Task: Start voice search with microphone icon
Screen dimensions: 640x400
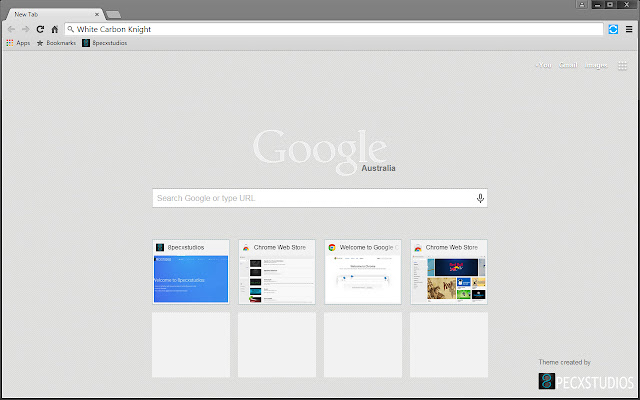Action: 480,198
